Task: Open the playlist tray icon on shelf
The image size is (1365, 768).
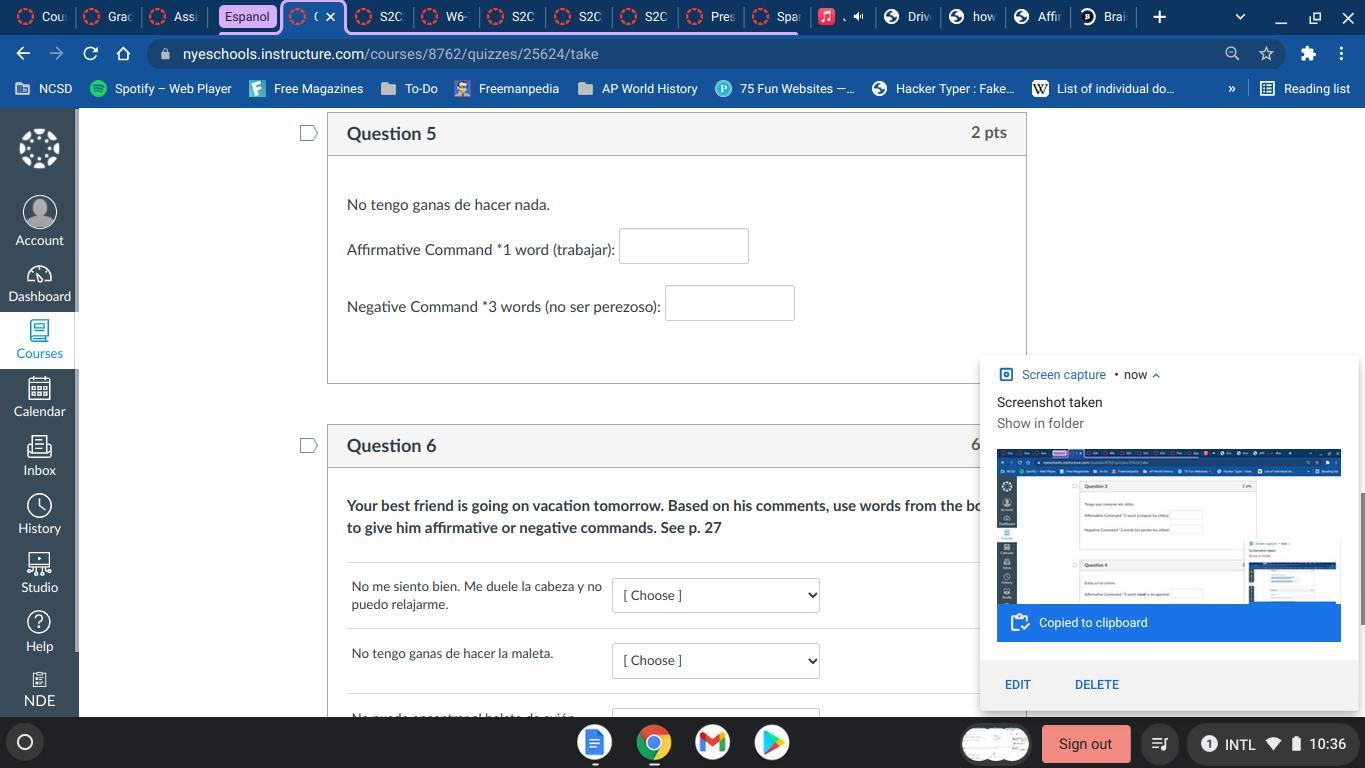Action: coord(1159,744)
